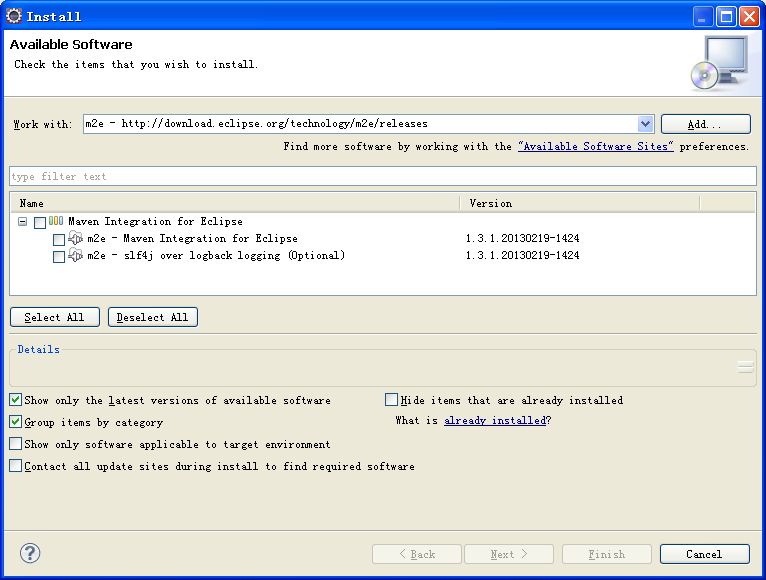Image resolution: width=766 pixels, height=580 pixels.
Task: Click the Details section label
Action: tap(39, 349)
